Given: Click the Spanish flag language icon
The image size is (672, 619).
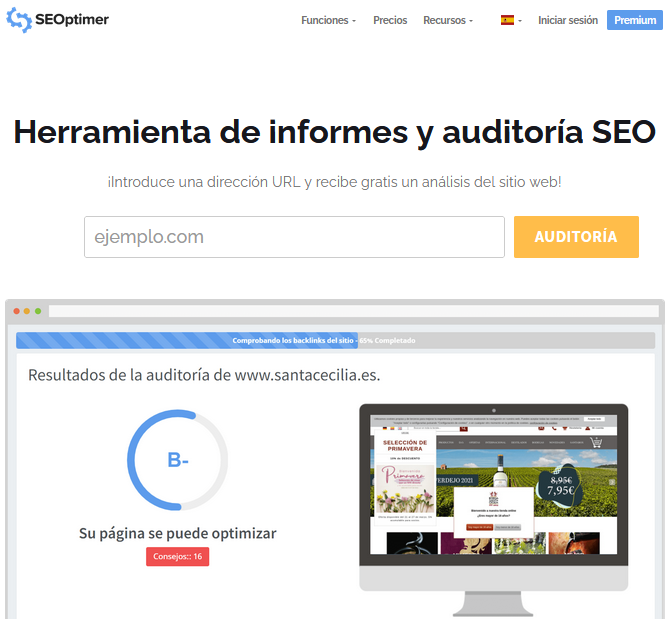Looking at the screenshot, I should pyautogui.click(x=507, y=20).
